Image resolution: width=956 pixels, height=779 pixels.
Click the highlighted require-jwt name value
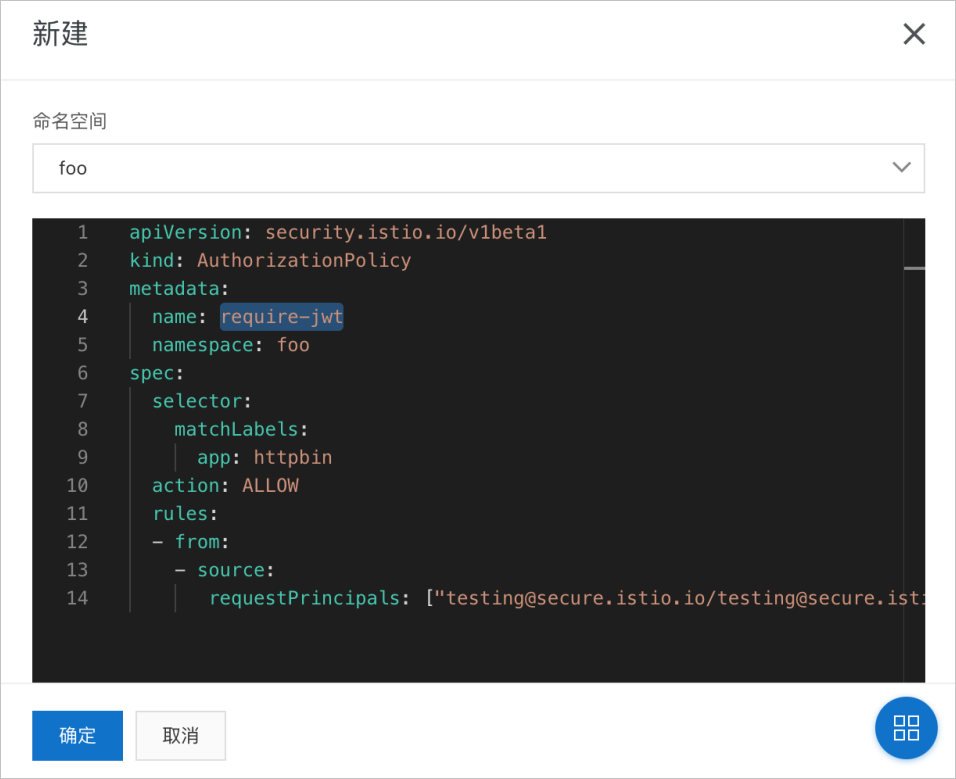(282, 317)
